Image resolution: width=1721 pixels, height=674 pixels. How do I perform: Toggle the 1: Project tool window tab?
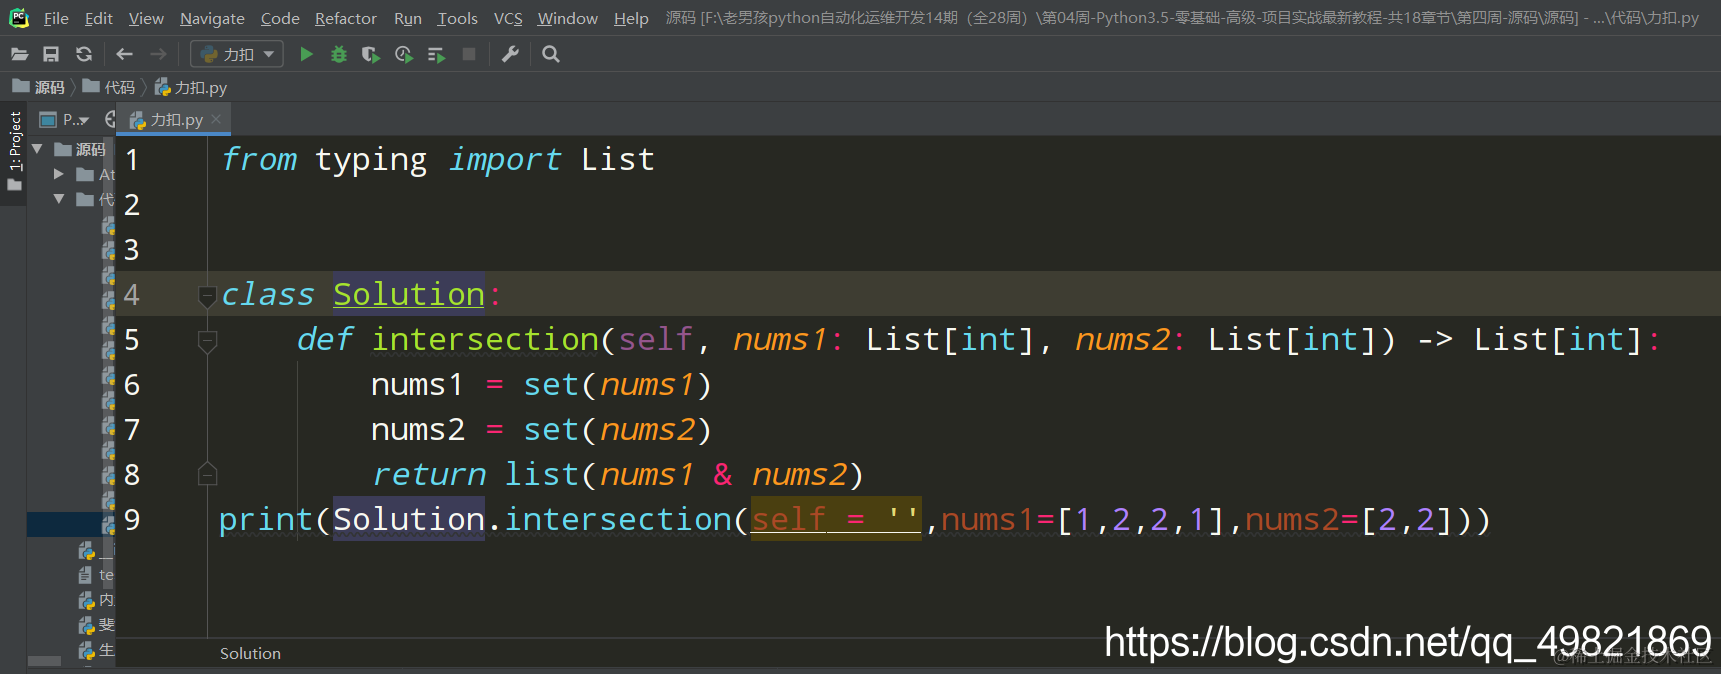(14, 152)
